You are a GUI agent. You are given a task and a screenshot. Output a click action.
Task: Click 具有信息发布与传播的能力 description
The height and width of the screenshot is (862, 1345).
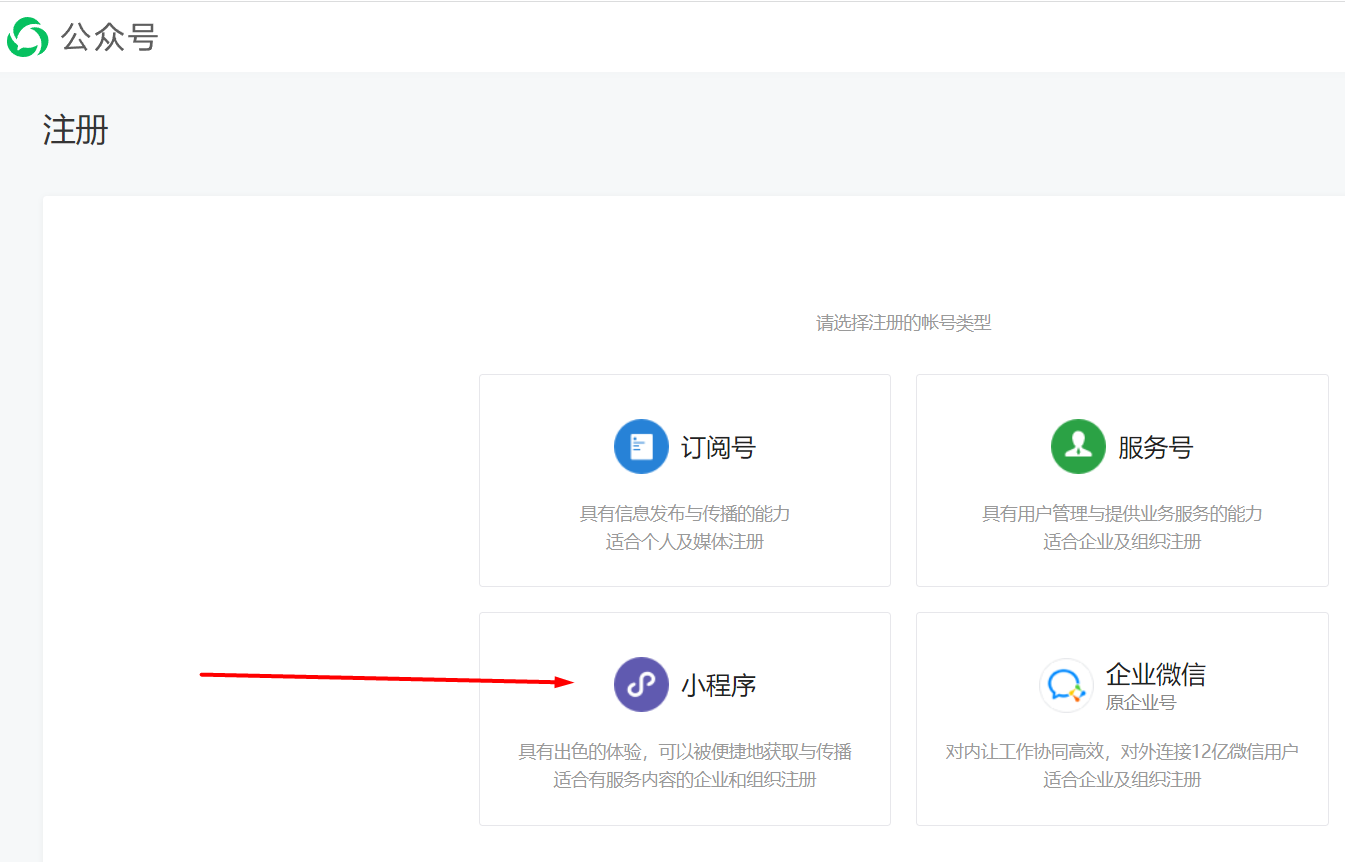685,514
